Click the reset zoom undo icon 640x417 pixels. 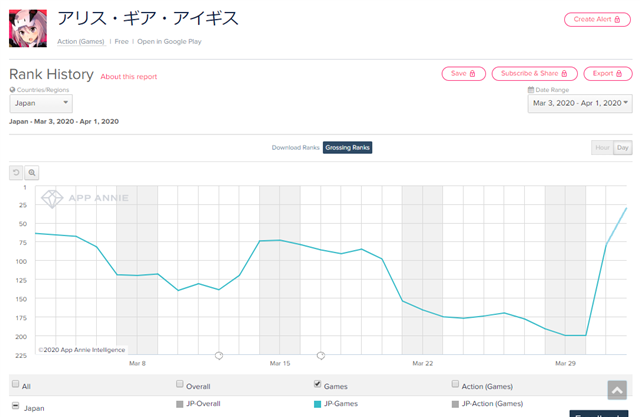click(x=16, y=173)
